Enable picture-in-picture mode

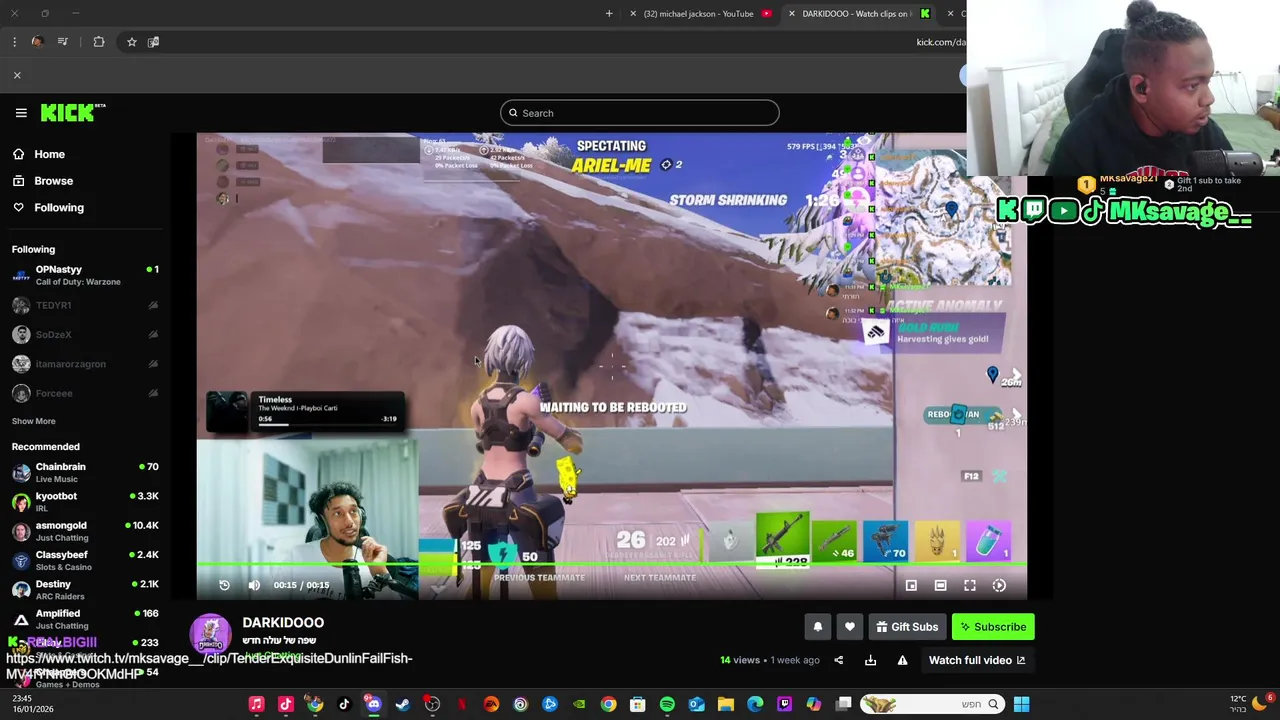click(x=911, y=585)
